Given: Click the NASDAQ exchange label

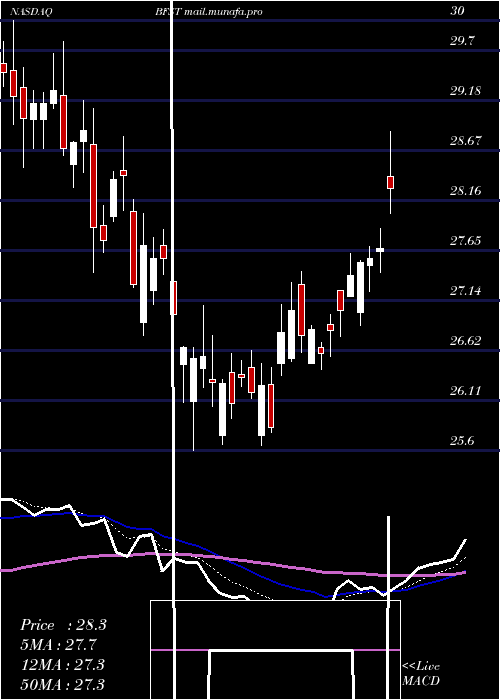Looking at the screenshot, I should 32,12.
